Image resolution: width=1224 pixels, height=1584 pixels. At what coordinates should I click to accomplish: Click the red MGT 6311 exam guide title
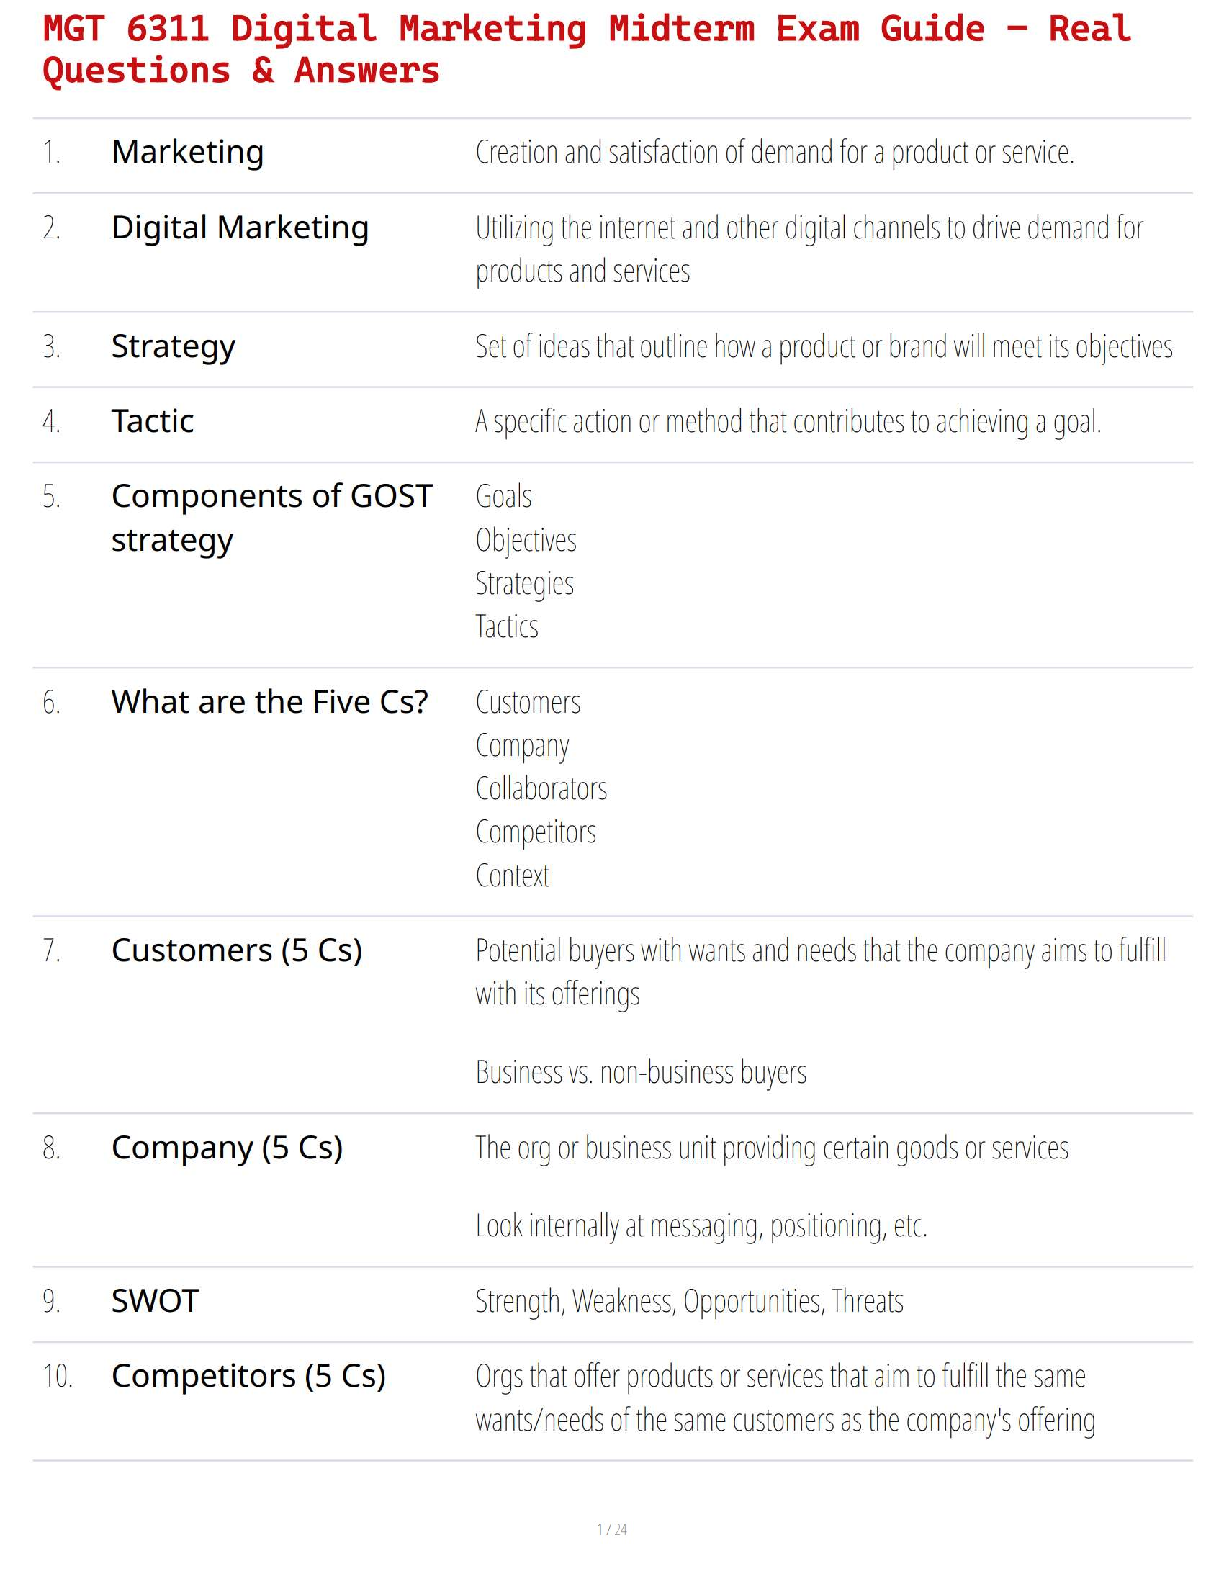click(586, 49)
